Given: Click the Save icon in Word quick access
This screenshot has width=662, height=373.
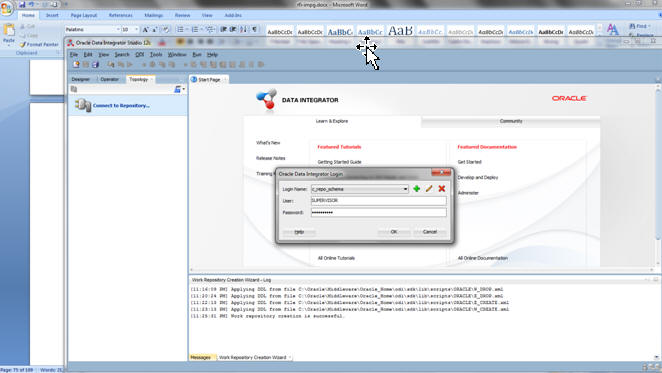Looking at the screenshot, I should click(x=22, y=5).
